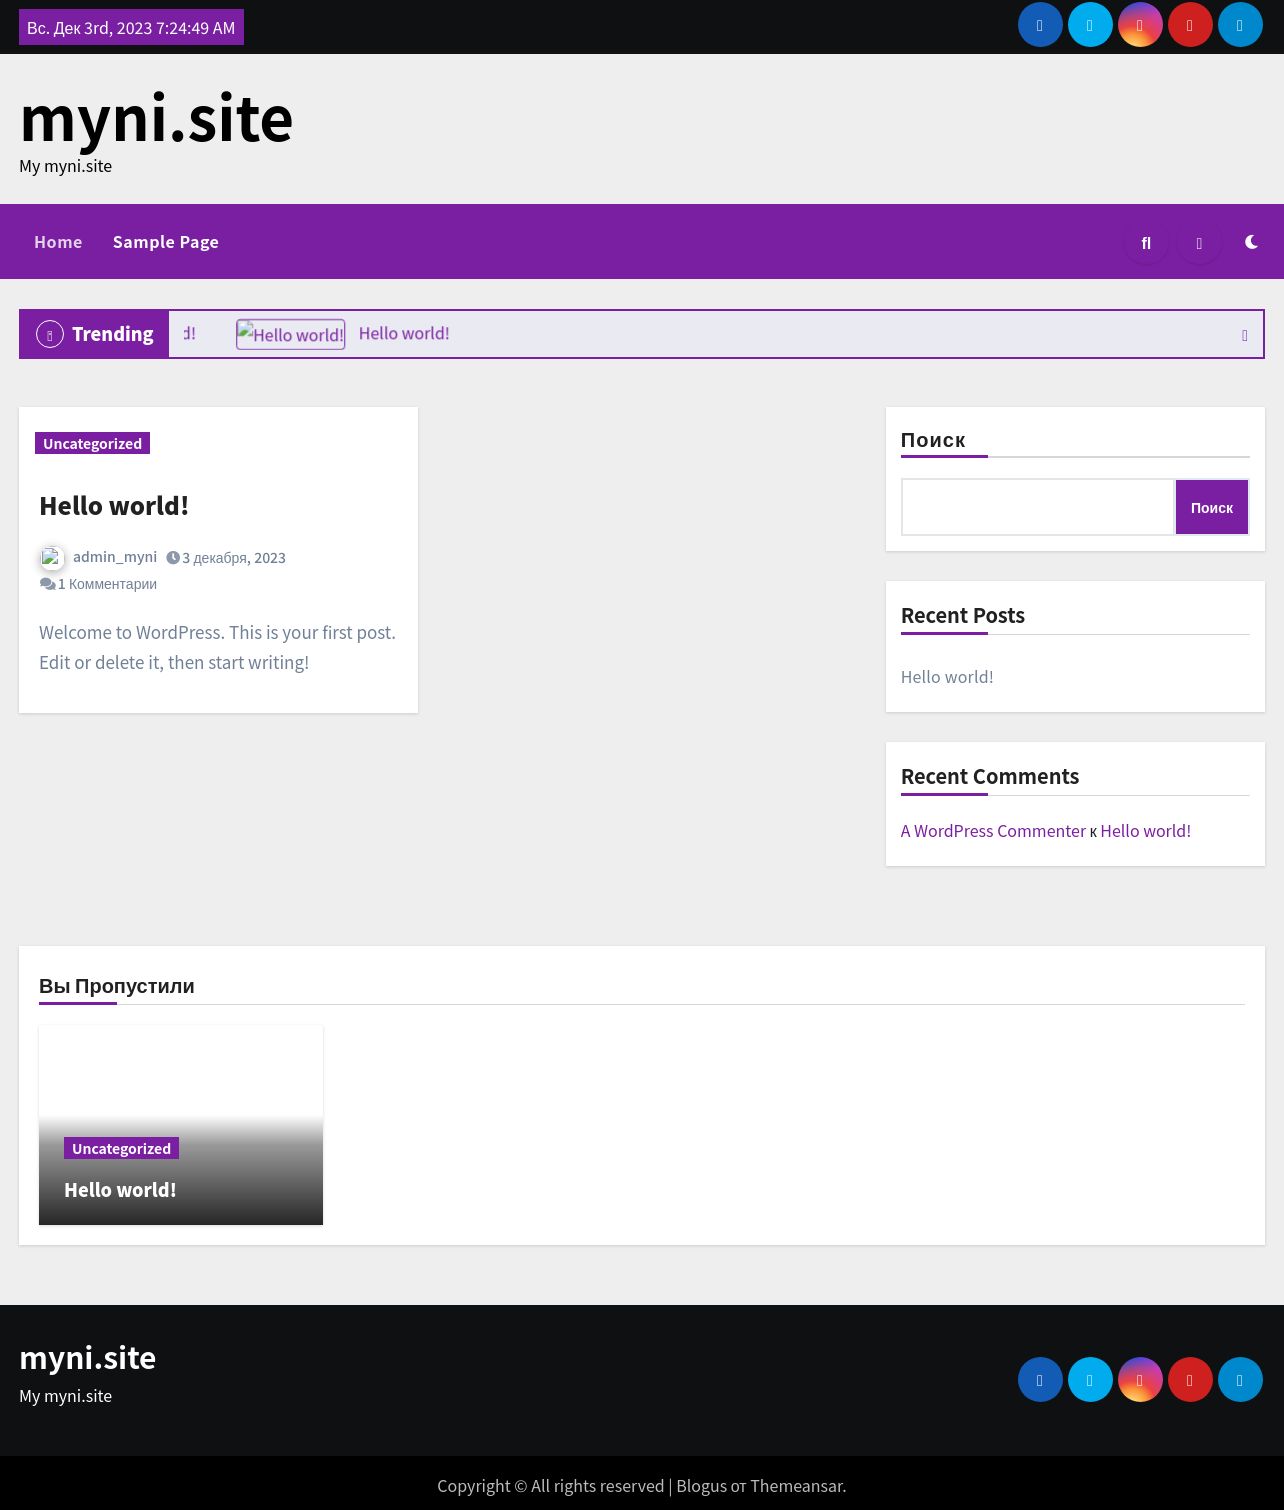
Task: Open the dark-blue Facebook icon in the top bar
Action: pyautogui.click(x=1040, y=25)
